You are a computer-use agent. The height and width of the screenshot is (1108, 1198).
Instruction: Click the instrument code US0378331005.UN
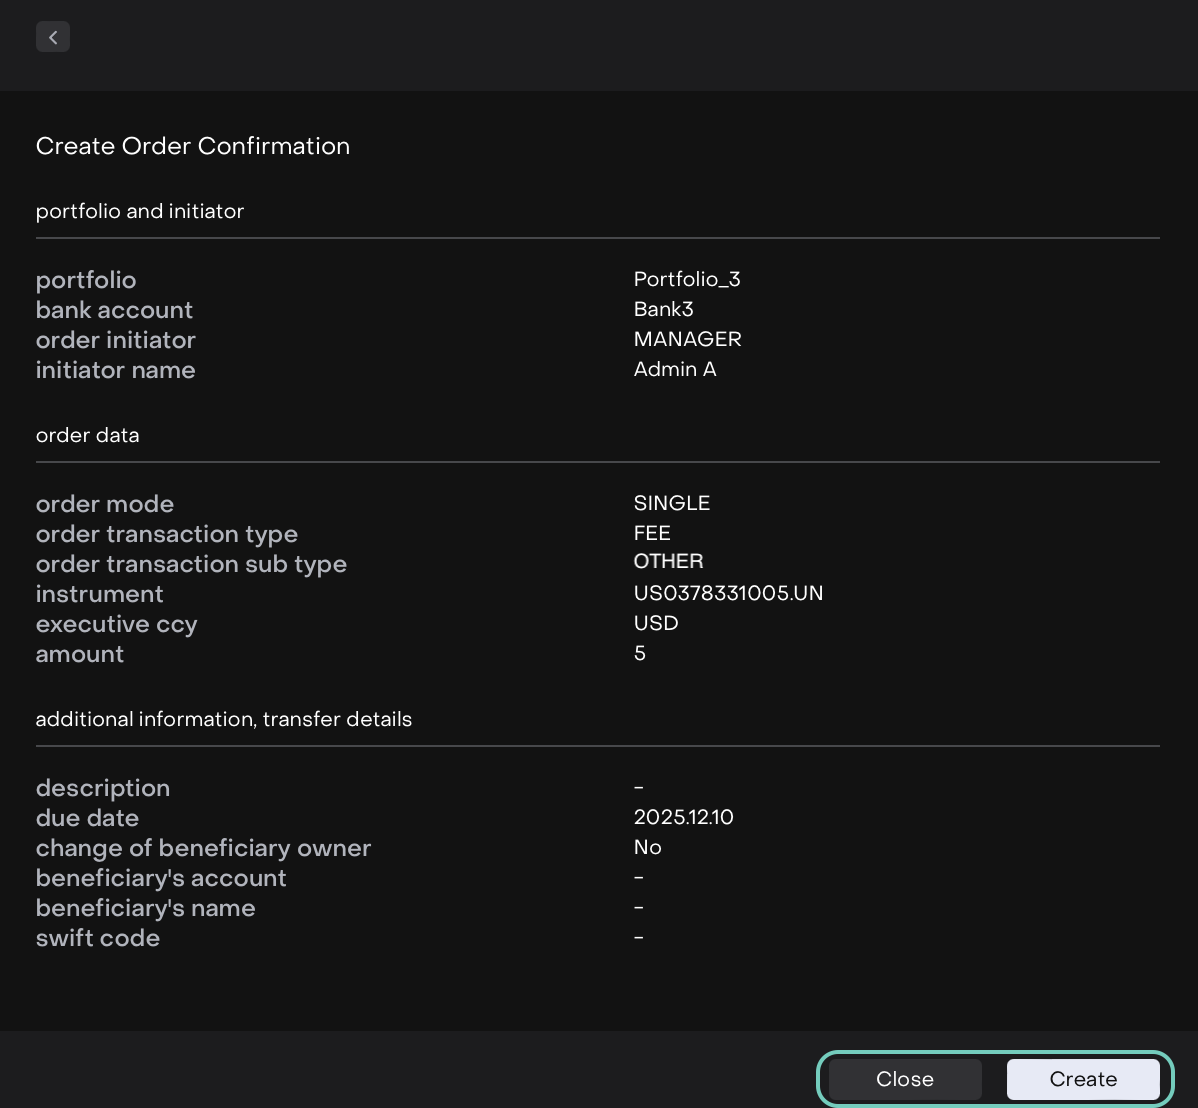click(728, 593)
